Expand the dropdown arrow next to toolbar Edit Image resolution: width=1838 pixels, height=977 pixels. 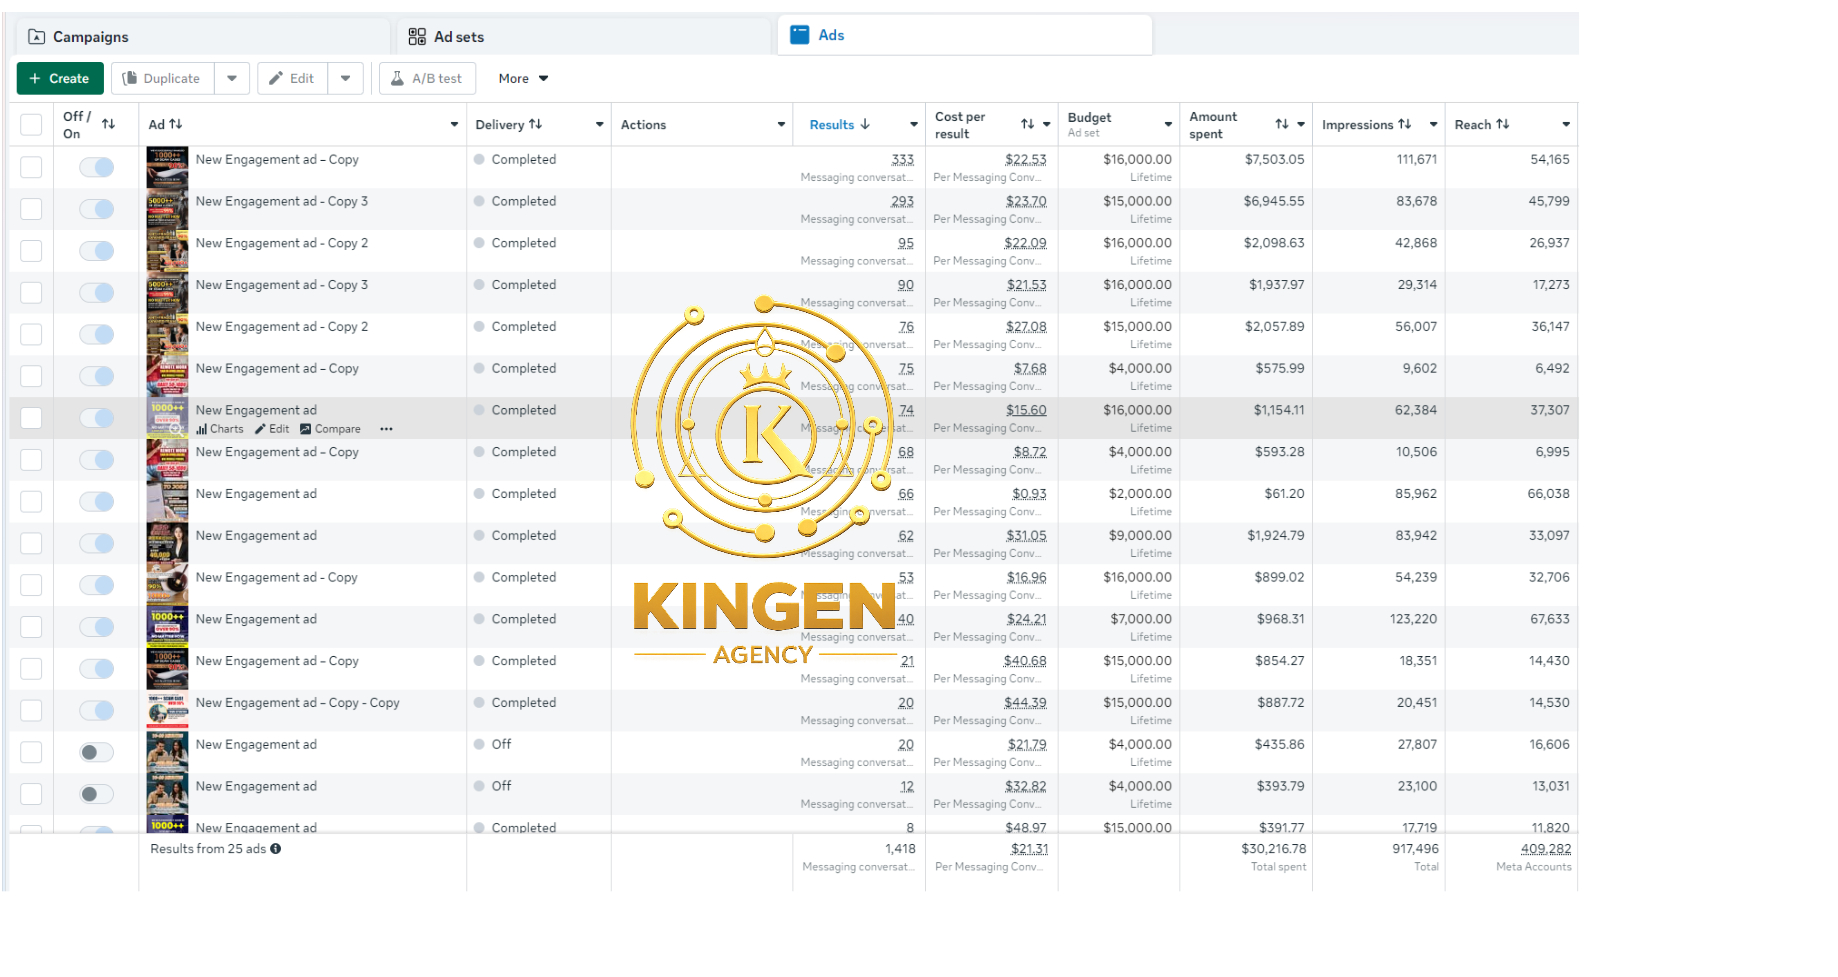click(x=345, y=78)
